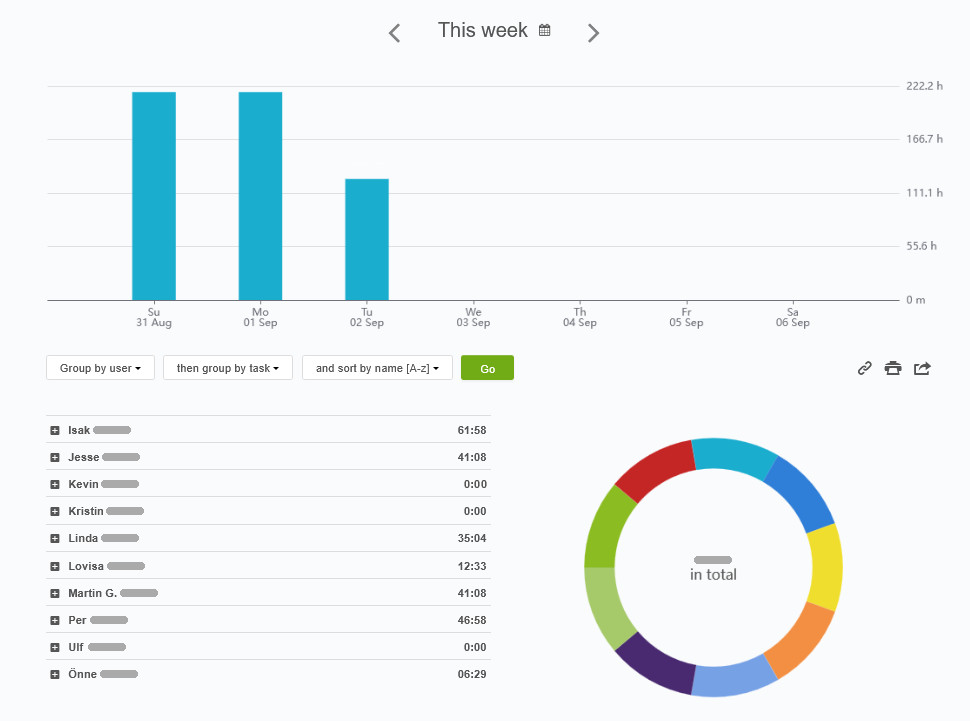Viewport: 970px width, 721px height.
Task: Go to the previous week with the left arrow
Action: [x=393, y=32]
